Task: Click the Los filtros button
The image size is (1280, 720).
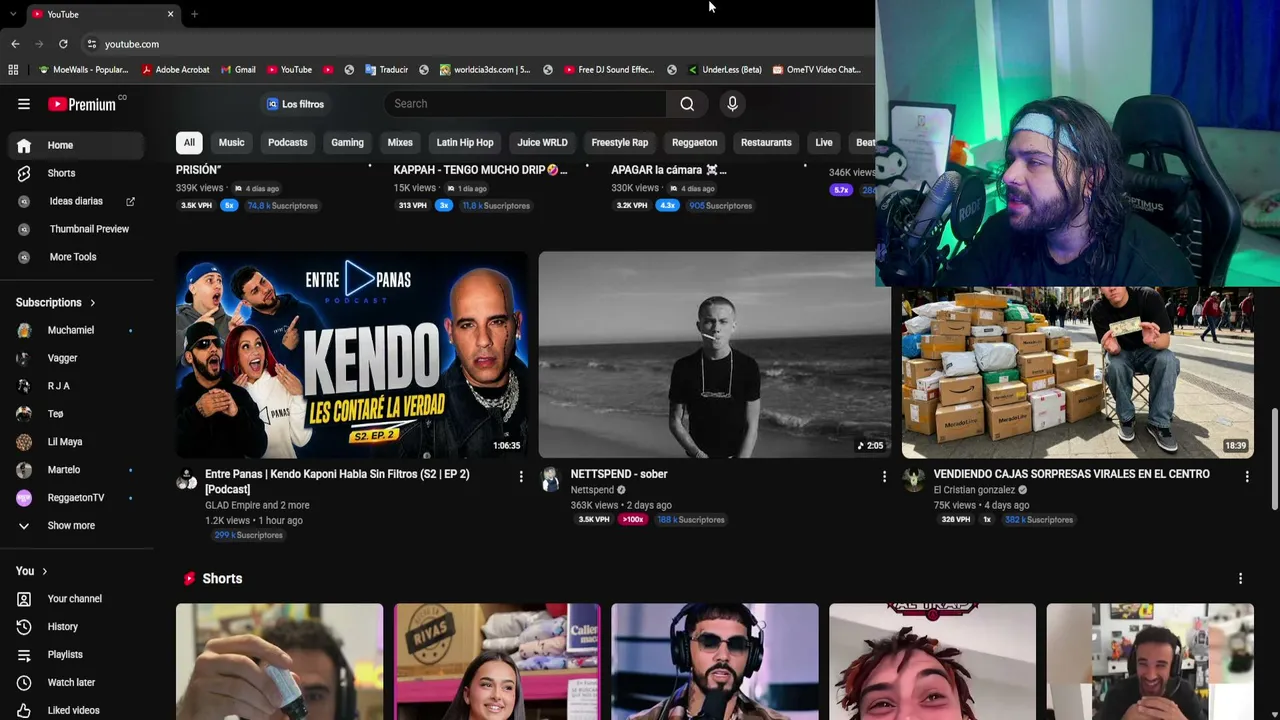Action: point(295,104)
